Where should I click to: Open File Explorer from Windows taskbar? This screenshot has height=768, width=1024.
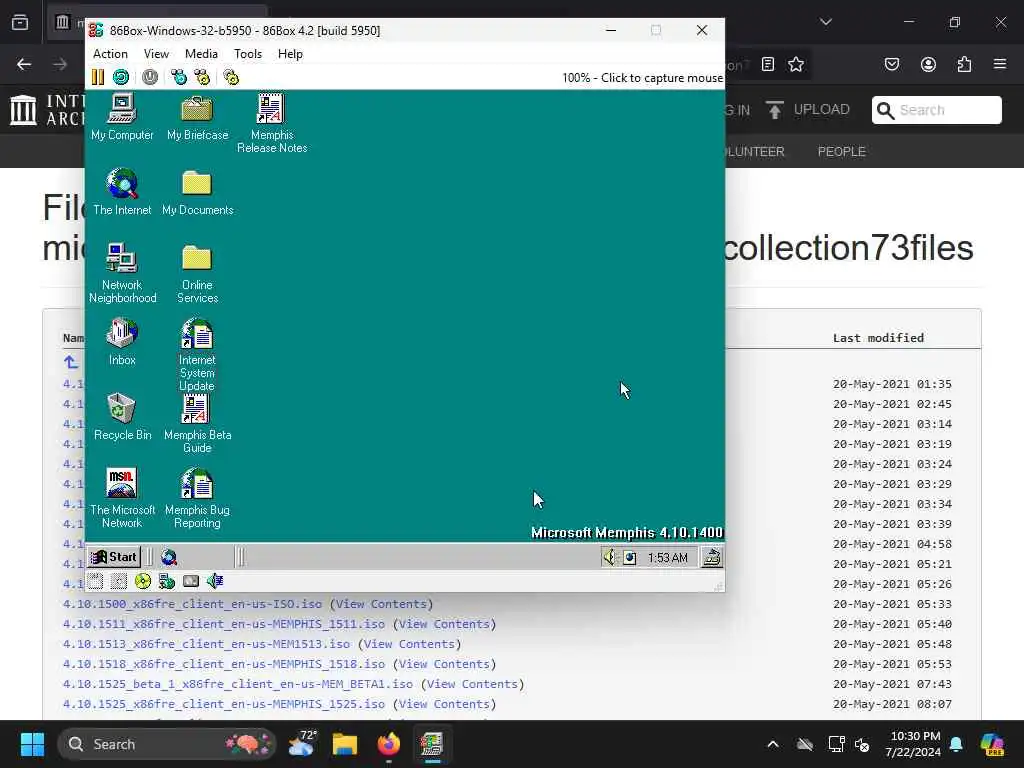coord(345,744)
